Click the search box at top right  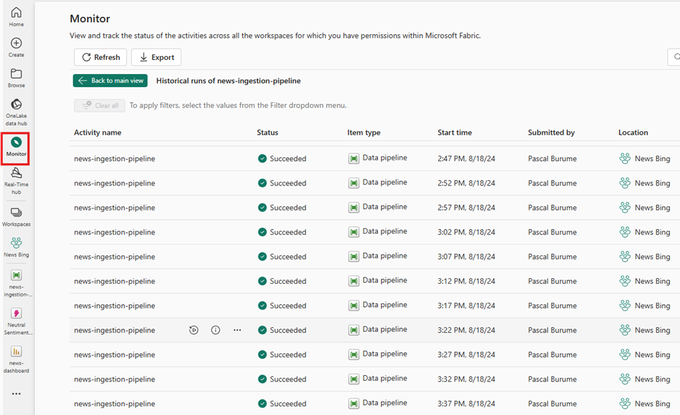673,57
